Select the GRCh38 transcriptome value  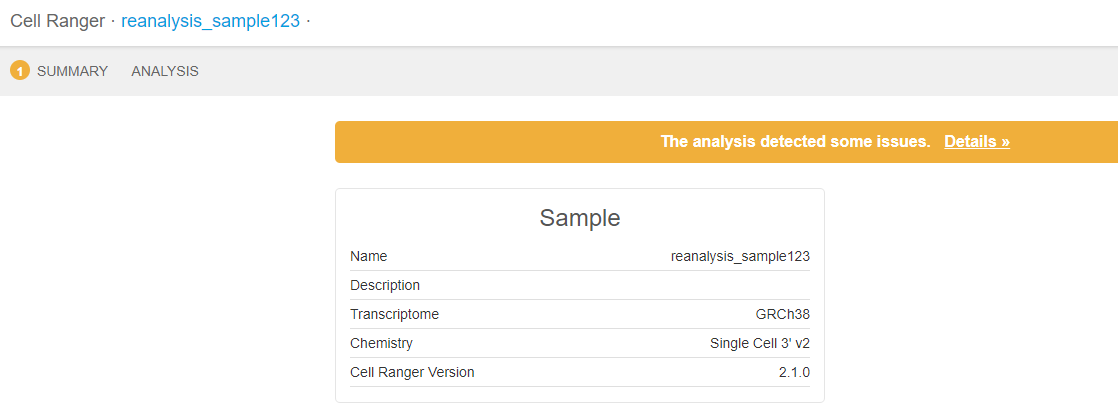(782, 314)
